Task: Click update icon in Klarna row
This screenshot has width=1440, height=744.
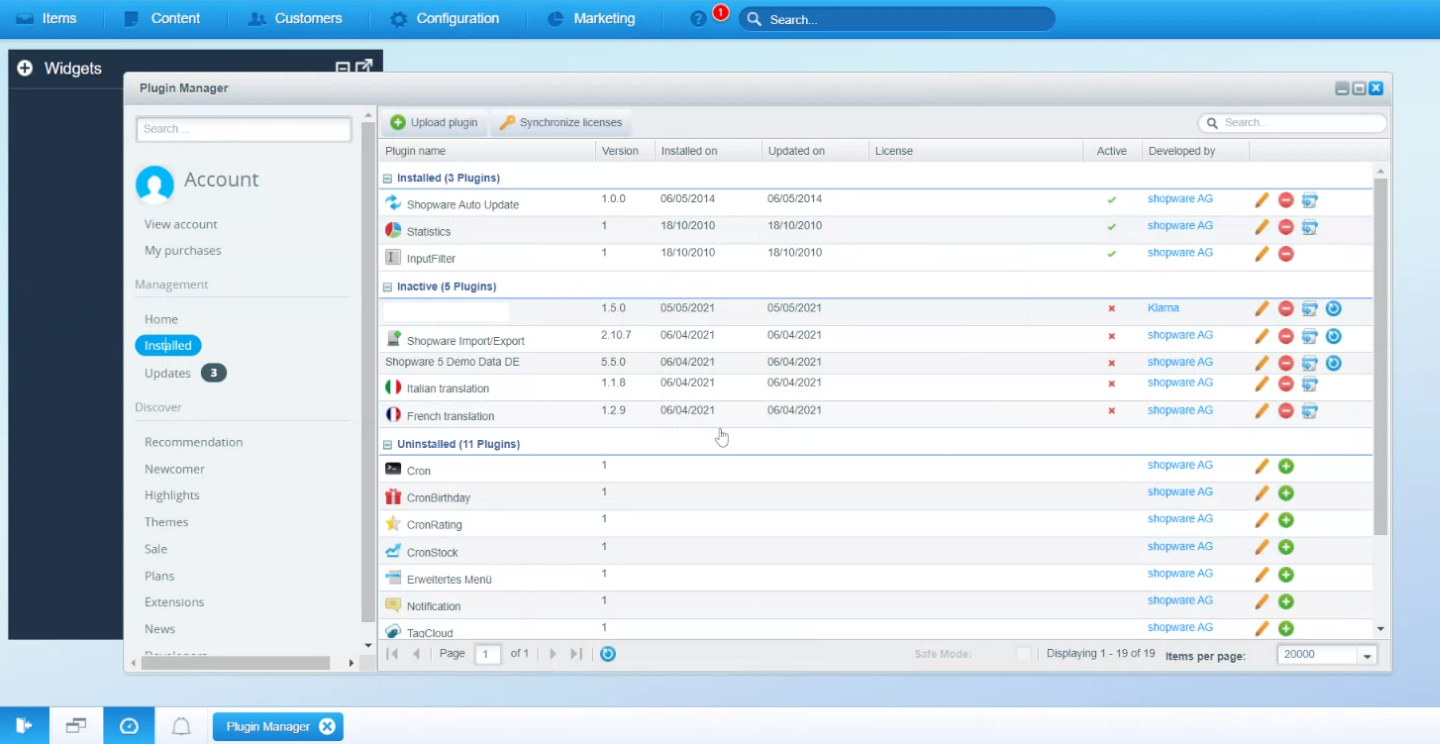Action: pos(1333,309)
